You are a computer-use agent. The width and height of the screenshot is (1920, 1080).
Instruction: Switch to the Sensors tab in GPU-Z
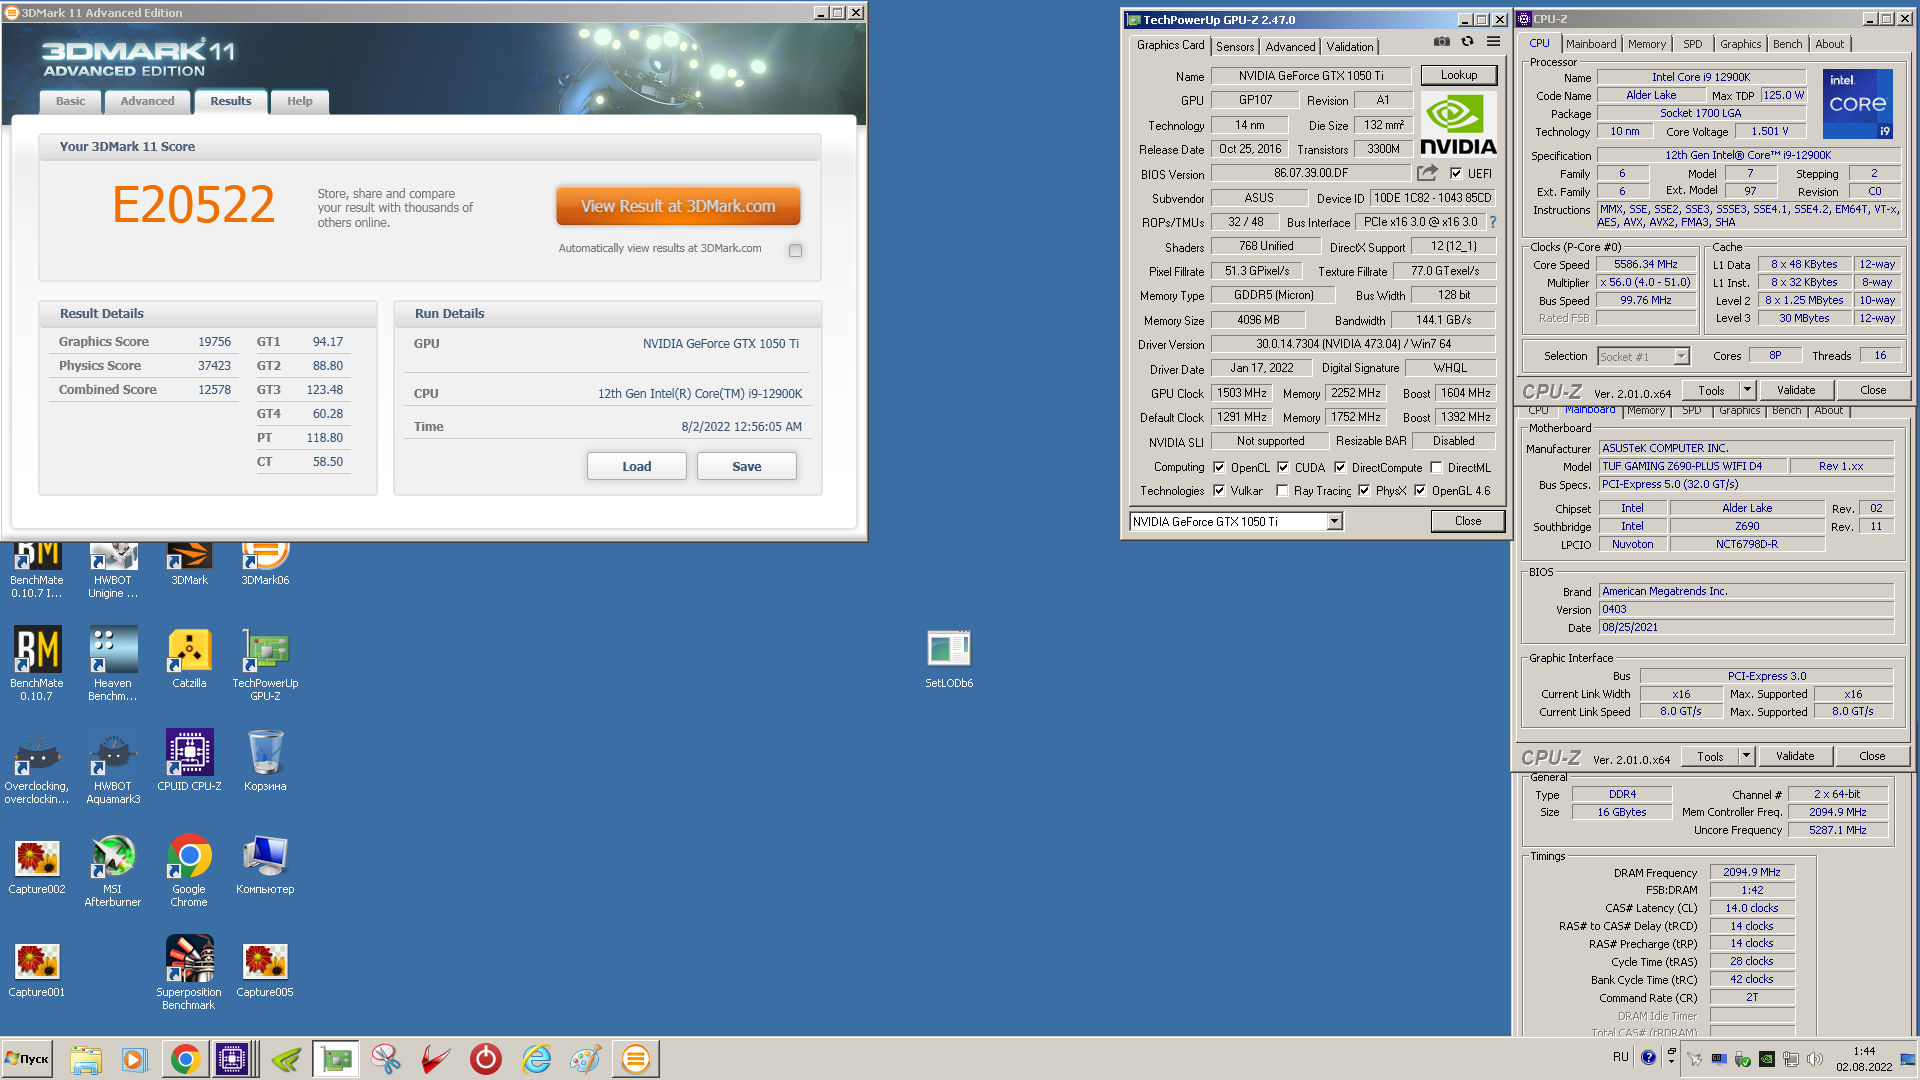click(1235, 47)
